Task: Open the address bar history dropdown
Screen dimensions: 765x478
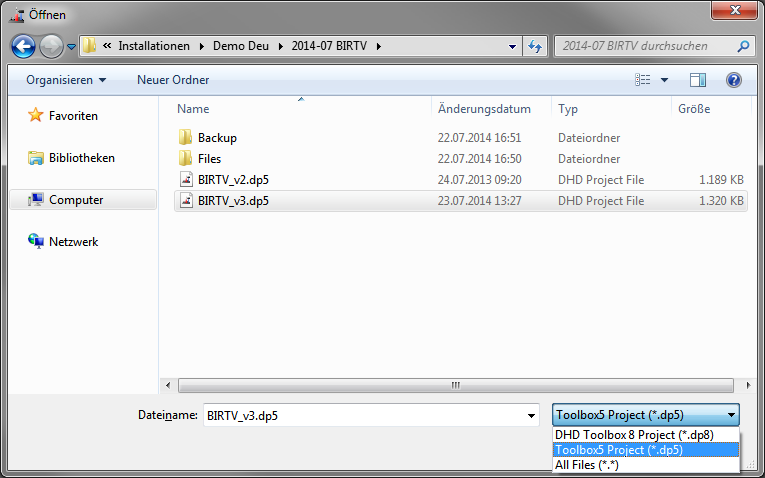Action: coord(512,47)
